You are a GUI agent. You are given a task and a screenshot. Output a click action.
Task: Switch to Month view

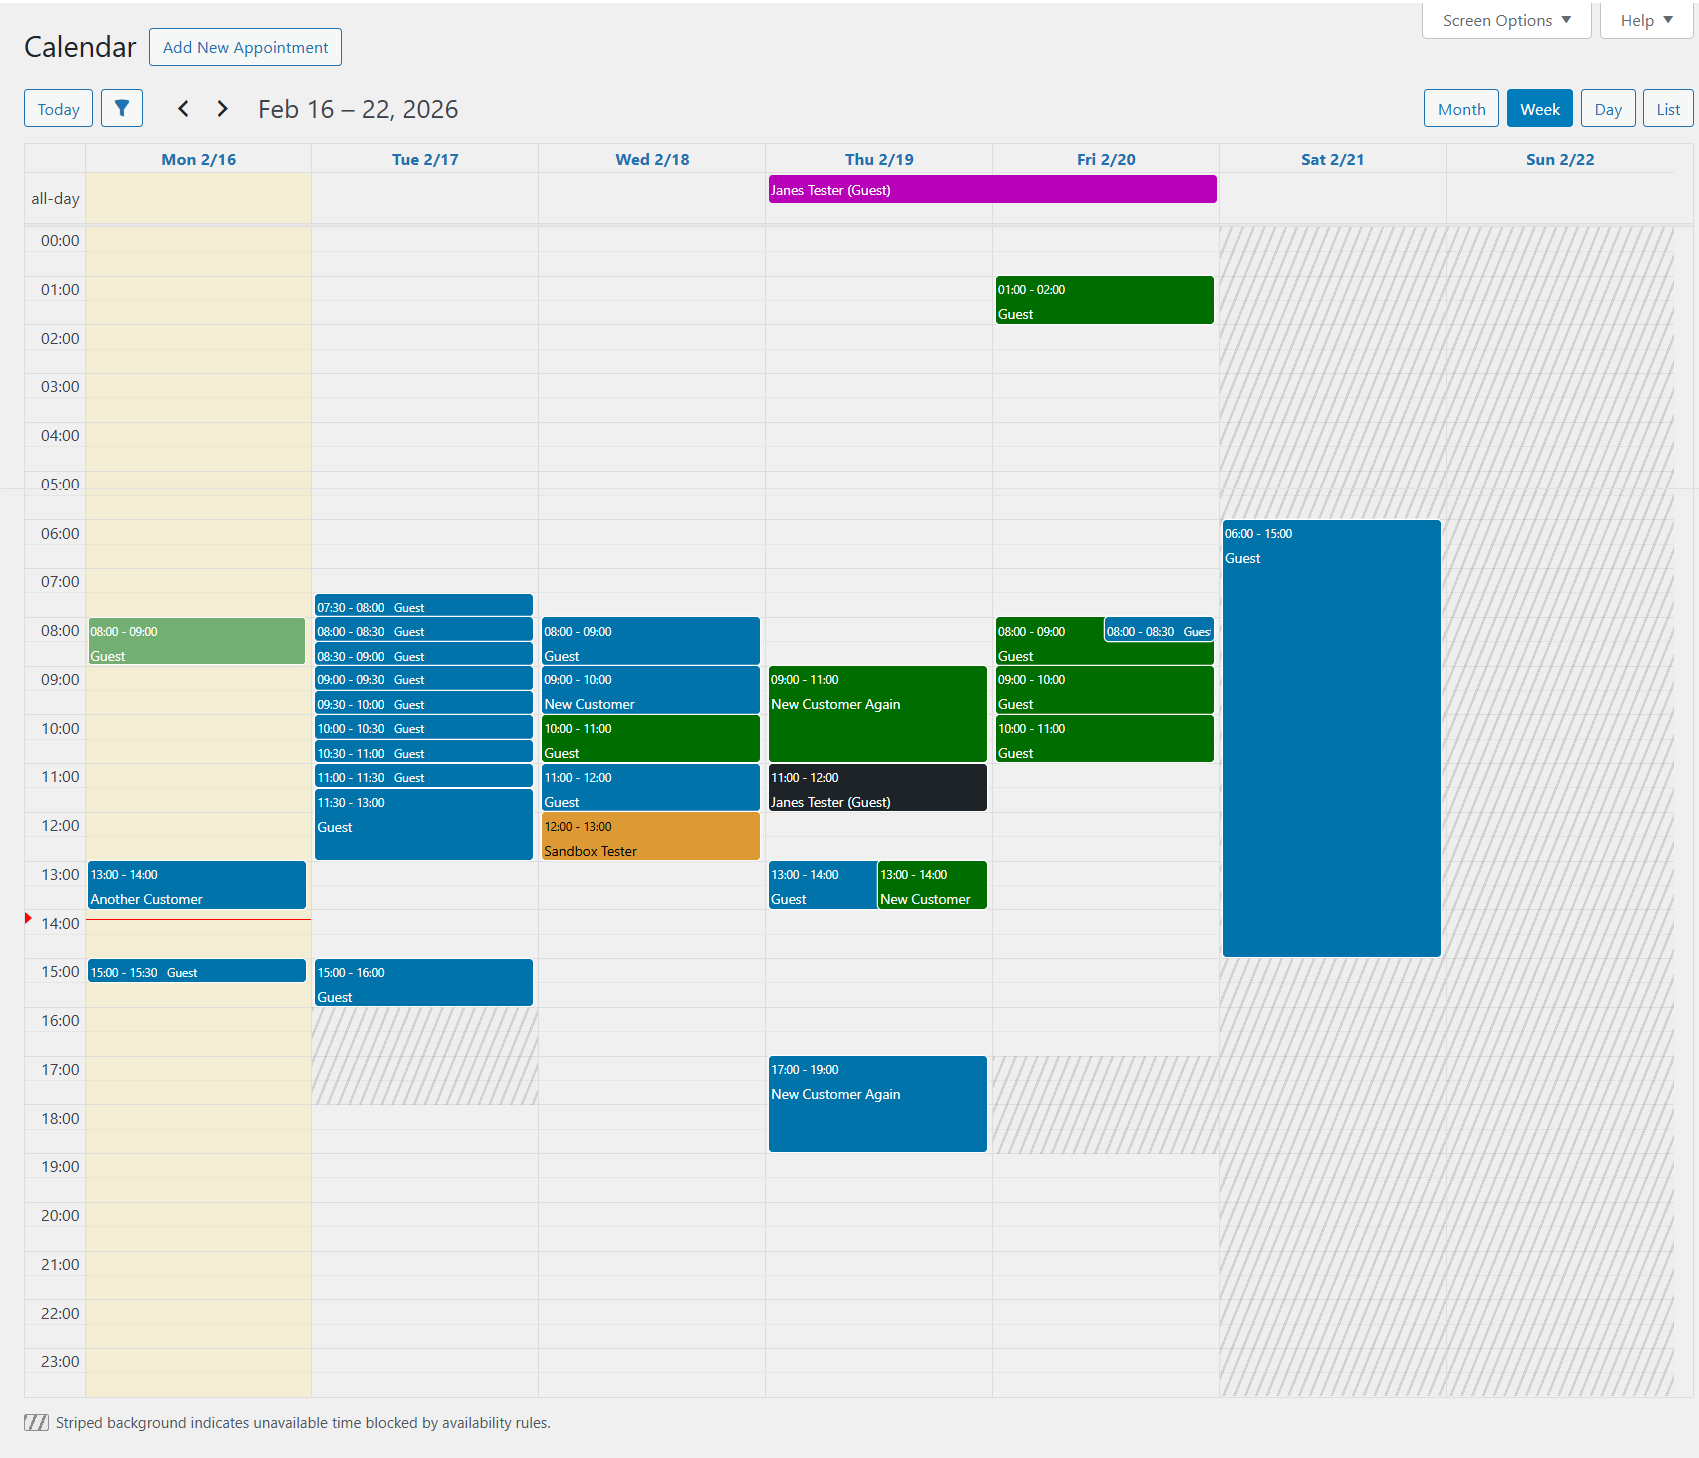coord(1461,108)
